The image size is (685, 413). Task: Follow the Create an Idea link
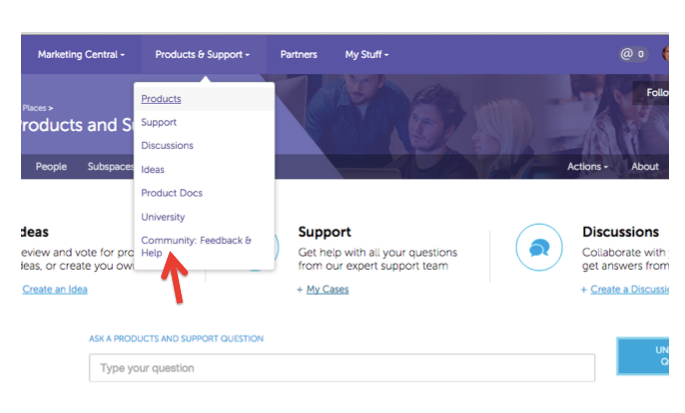pos(55,289)
